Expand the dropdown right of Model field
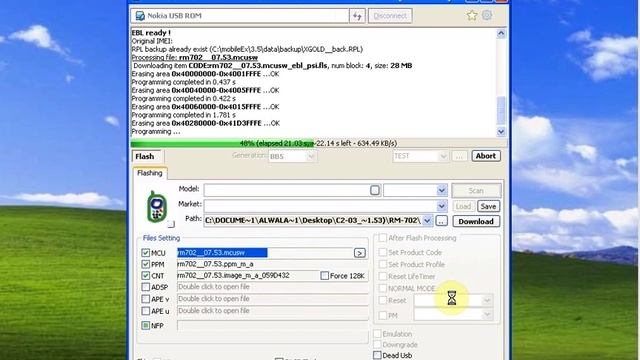This screenshot has width=640, height=360. pos(441,190)
